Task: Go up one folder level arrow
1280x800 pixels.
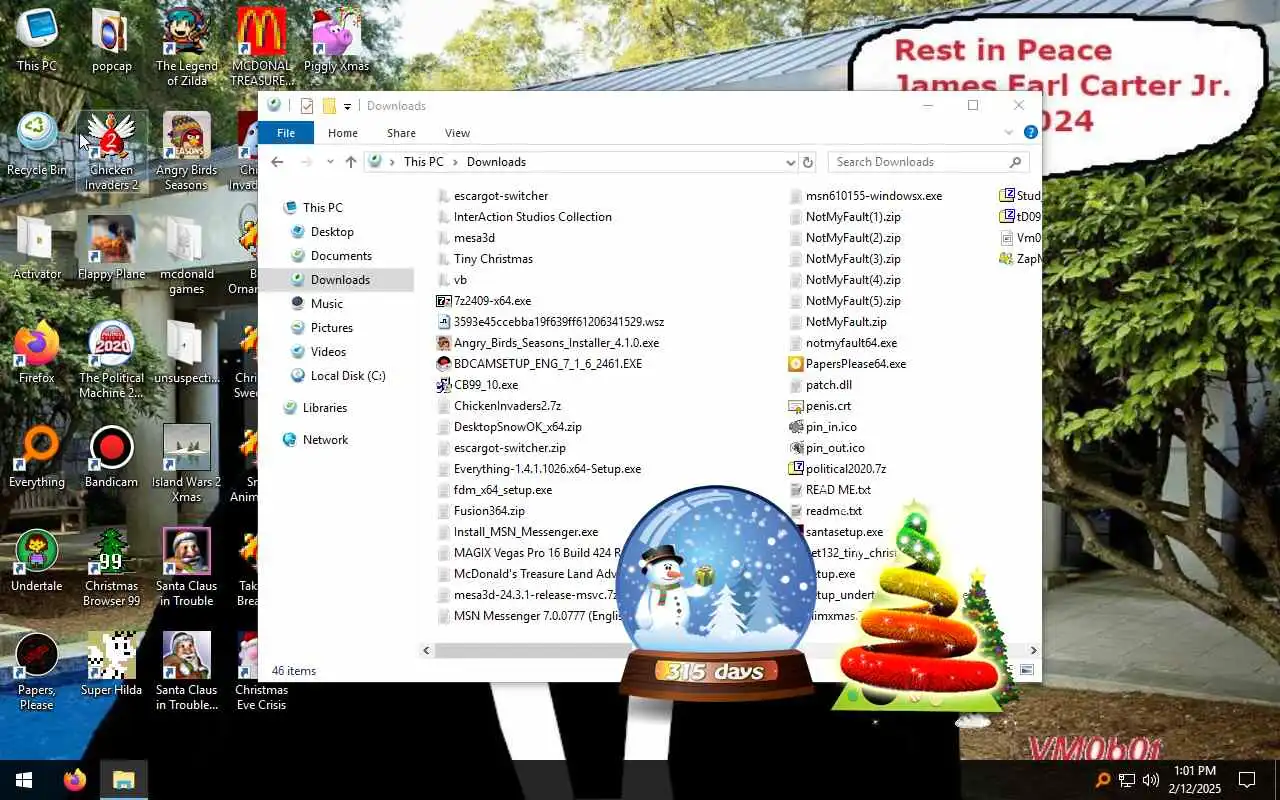Action: pyautogui.click(x=351, y=162)
